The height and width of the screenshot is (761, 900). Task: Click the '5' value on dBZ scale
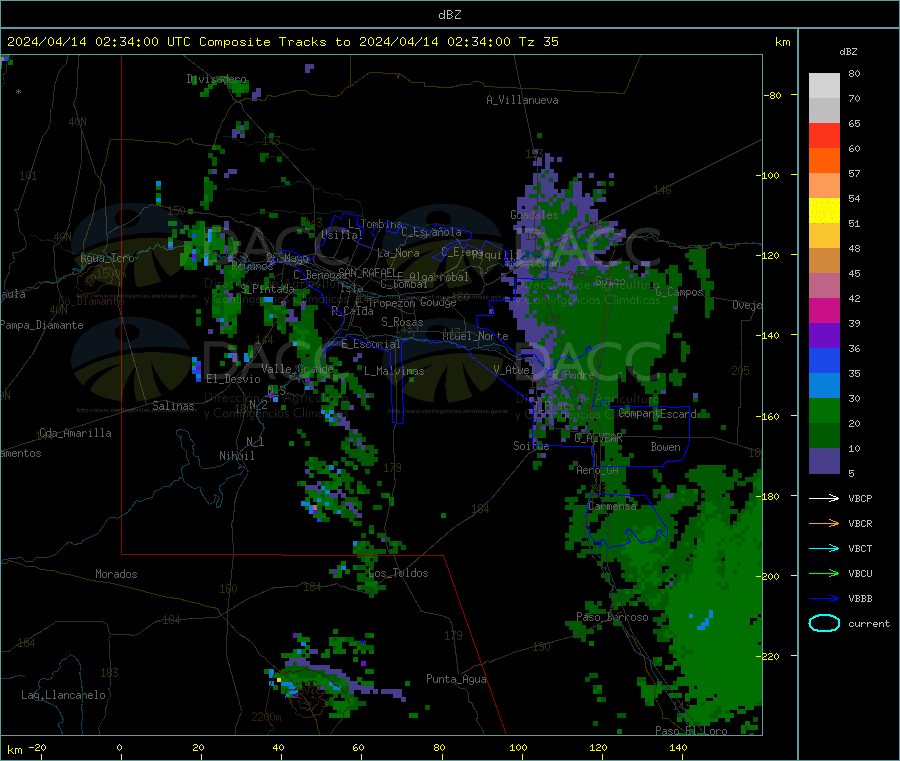(x=851, y=473)
